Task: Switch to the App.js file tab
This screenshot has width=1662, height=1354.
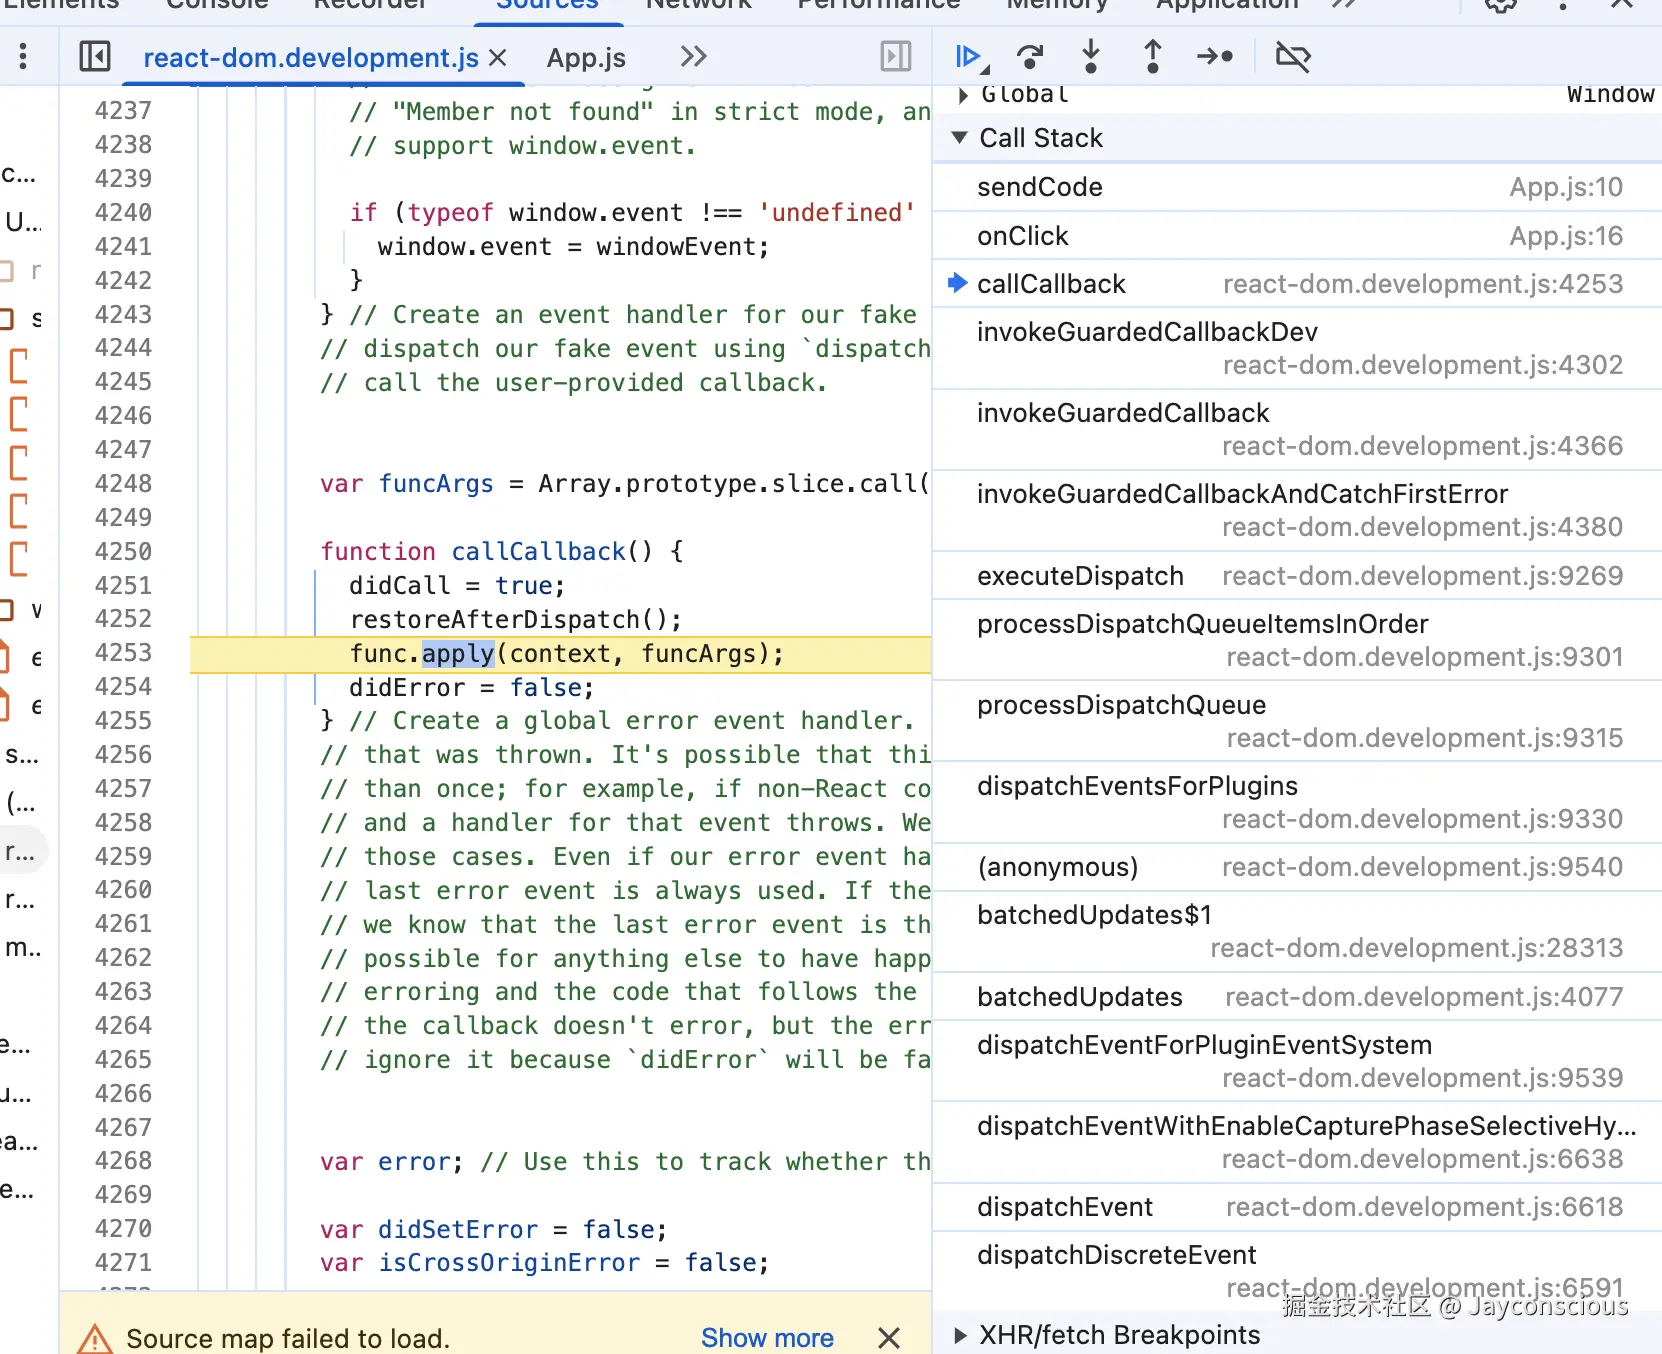Action: coord(586,58)
